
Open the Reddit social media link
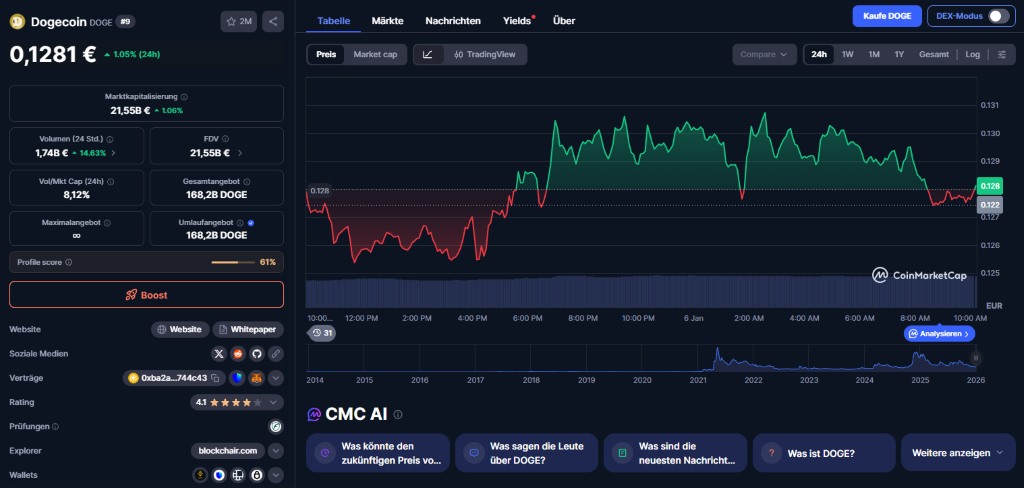[x=238, y=354]
